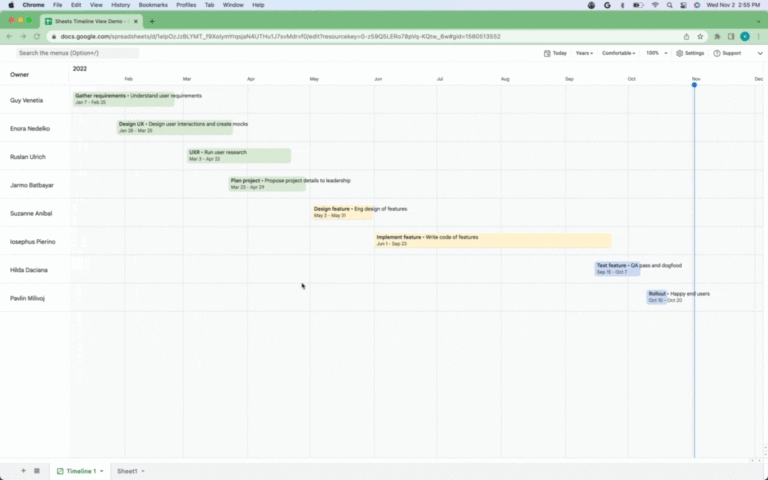
Task: Close the Sheets Timeline View Demo tab
Action: click(x=136, y=21)
